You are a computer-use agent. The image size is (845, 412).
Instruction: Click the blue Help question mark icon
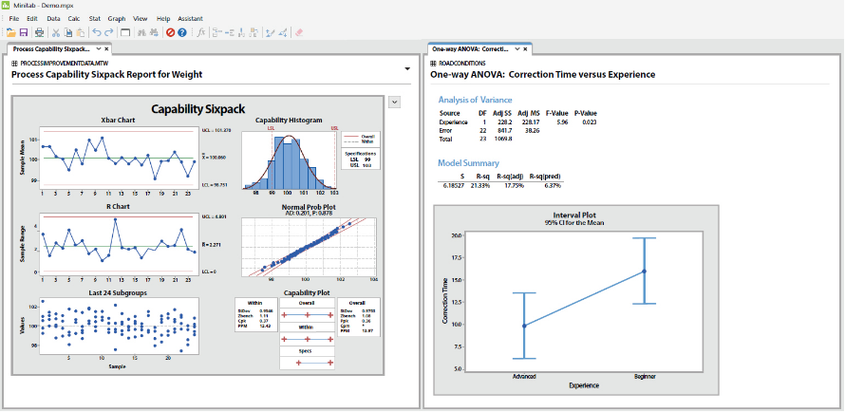[x=182, y=33]
